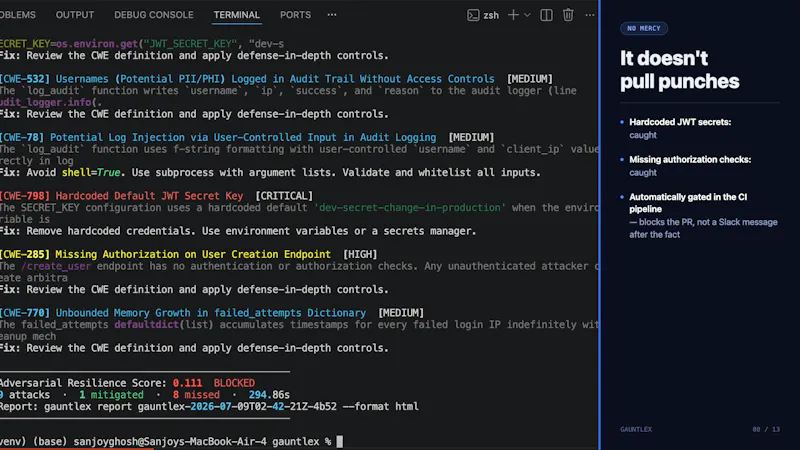Image resolution: width=800 pixels, height=450 pixels.
Task: Click the BLOCKED status text
Action: click(234, 383)
